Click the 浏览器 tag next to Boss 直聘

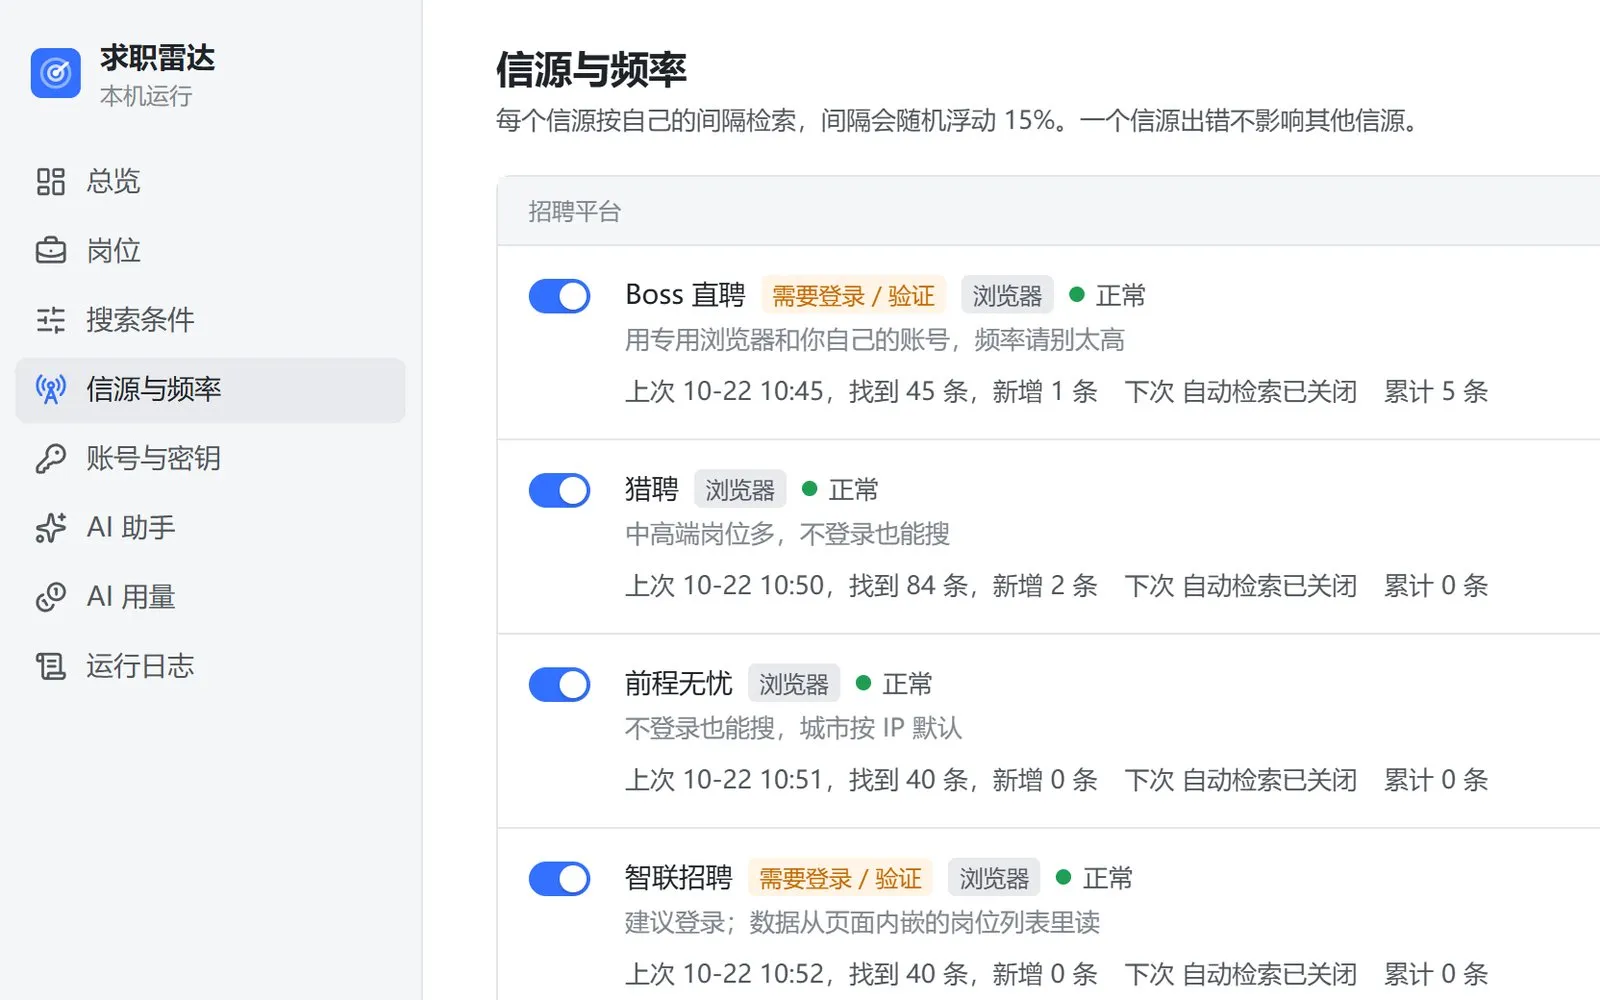1007,296
